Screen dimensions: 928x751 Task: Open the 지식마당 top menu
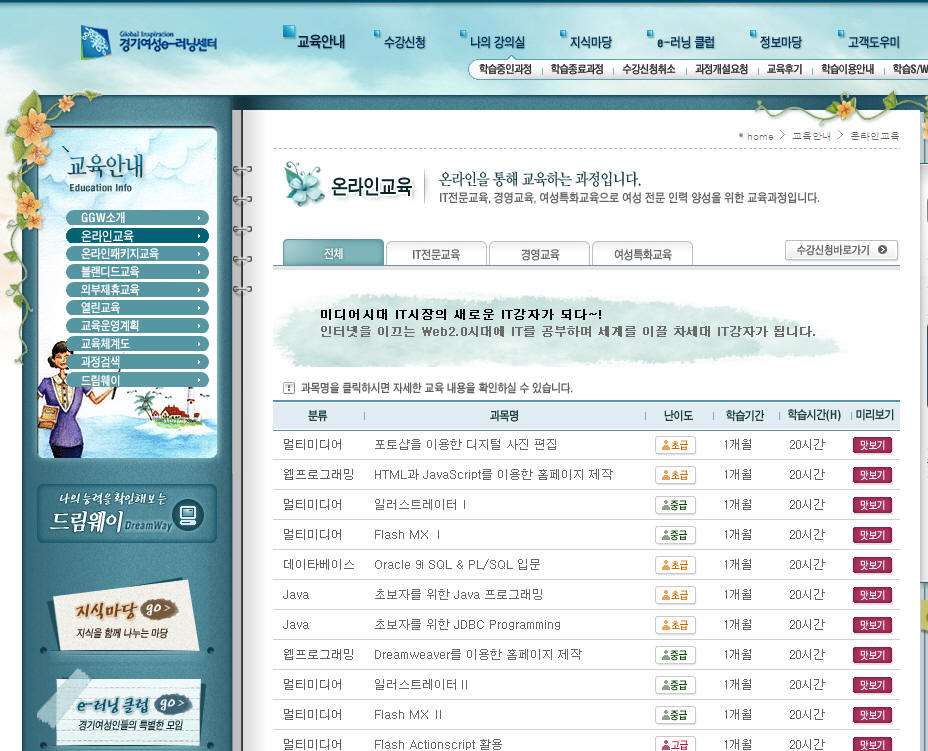(590, 42)
